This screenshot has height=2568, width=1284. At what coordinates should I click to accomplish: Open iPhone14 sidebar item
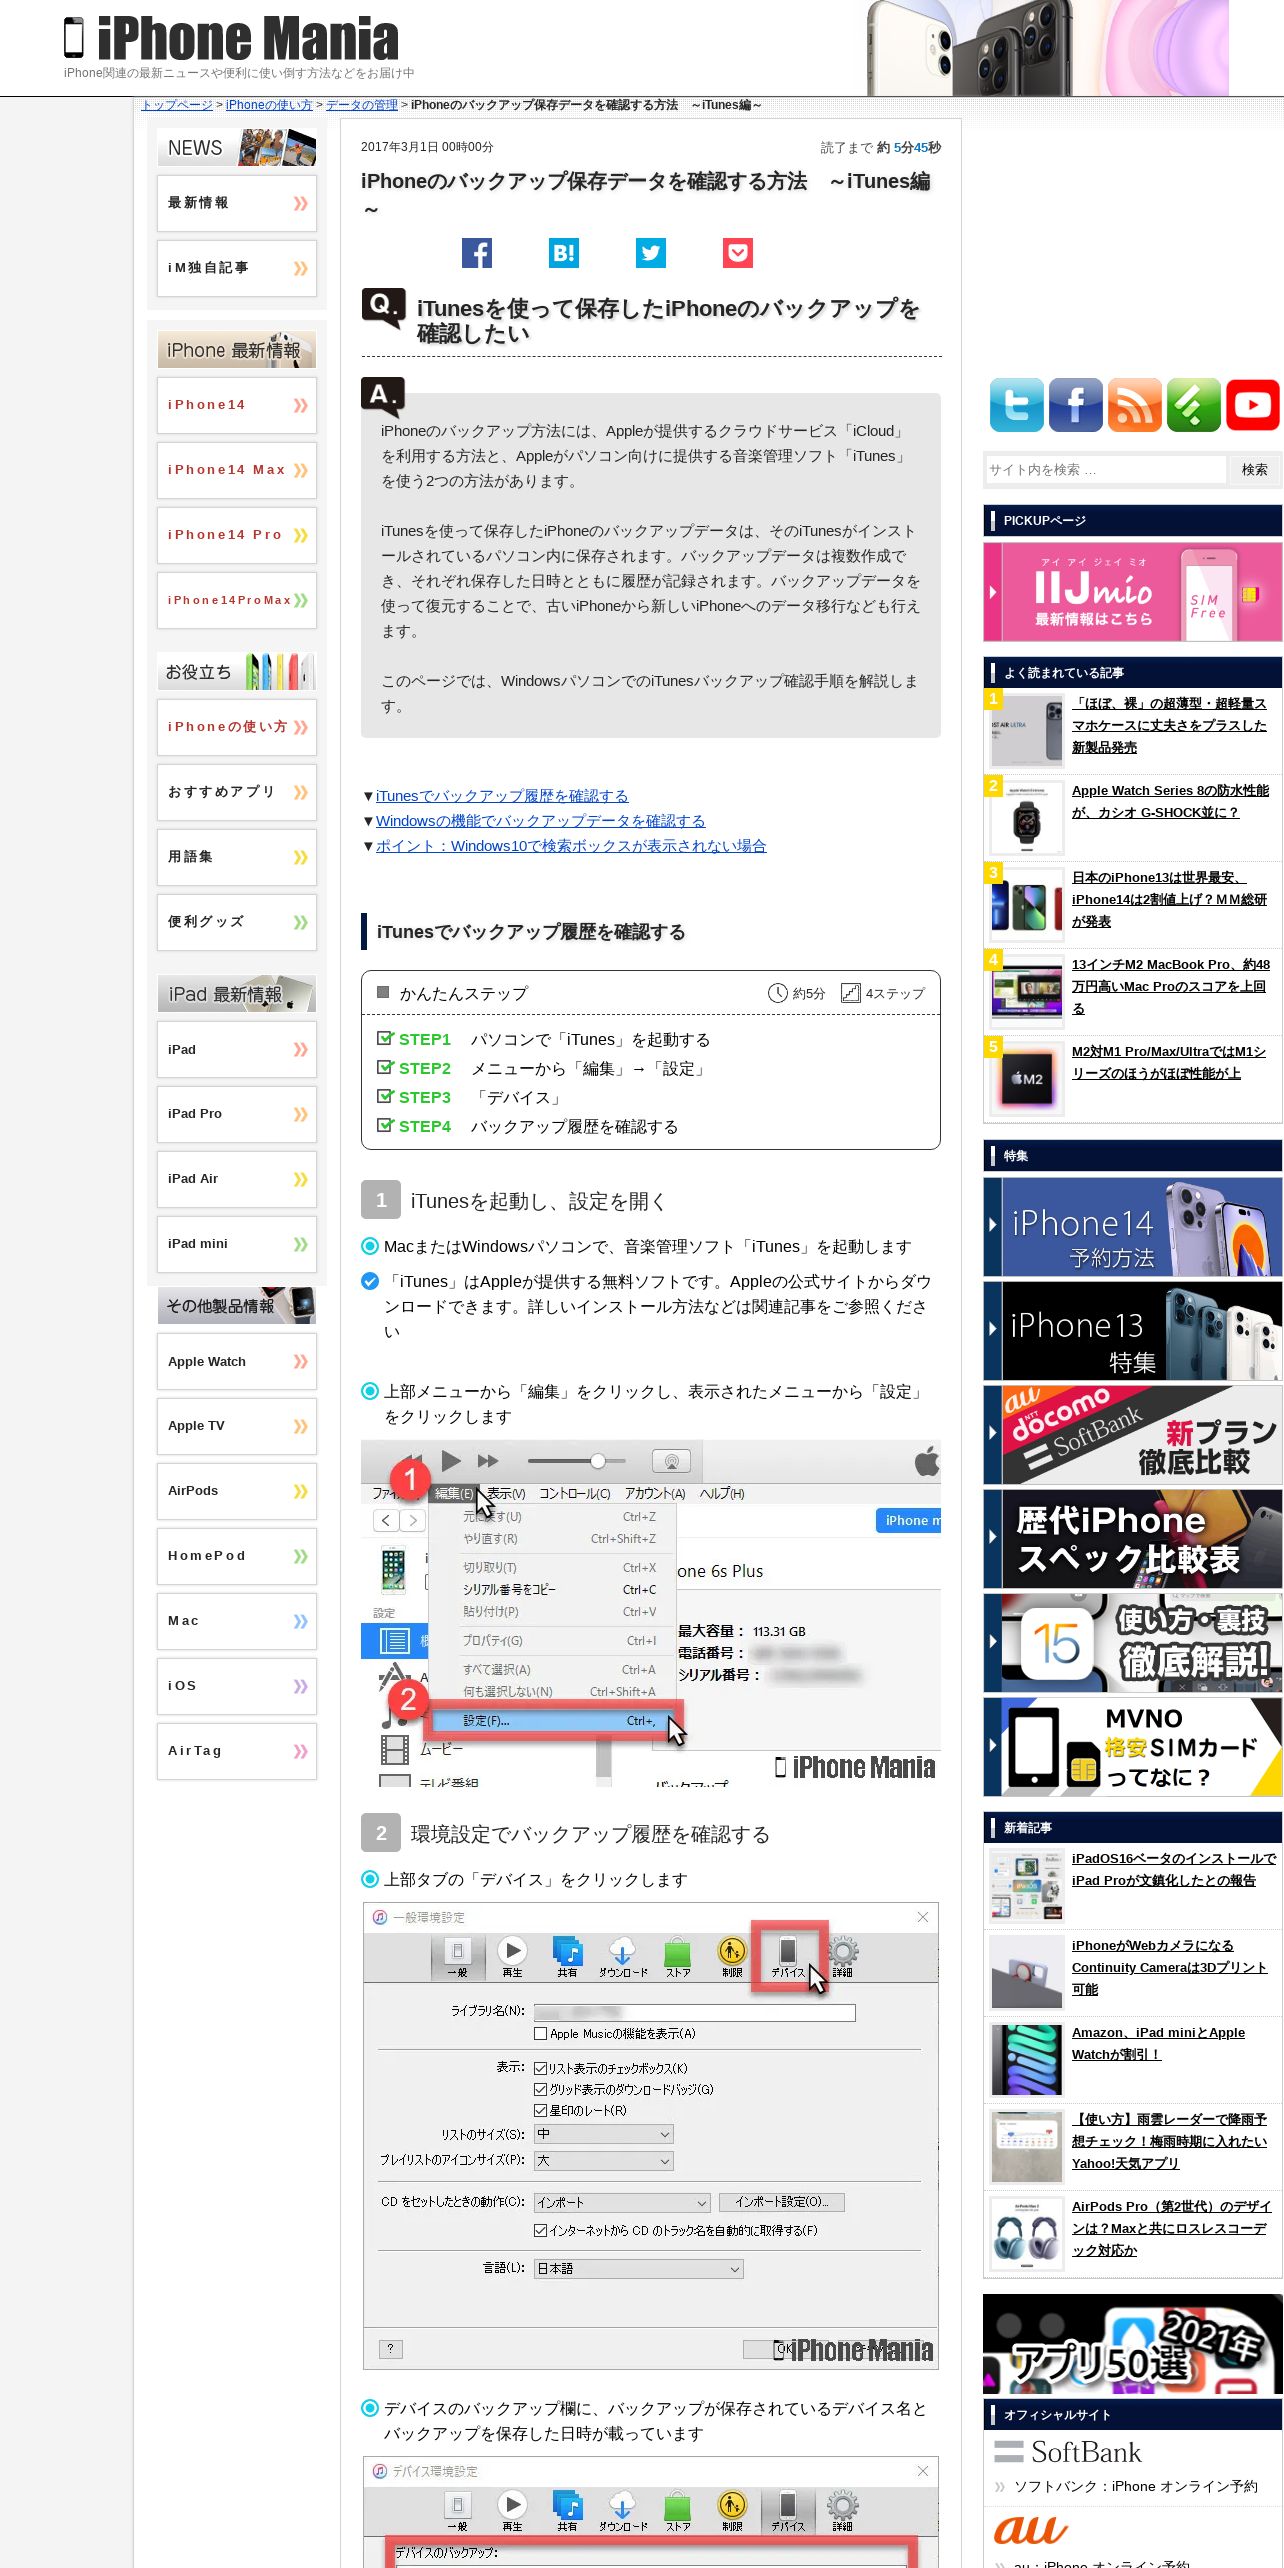coord(237,405)
